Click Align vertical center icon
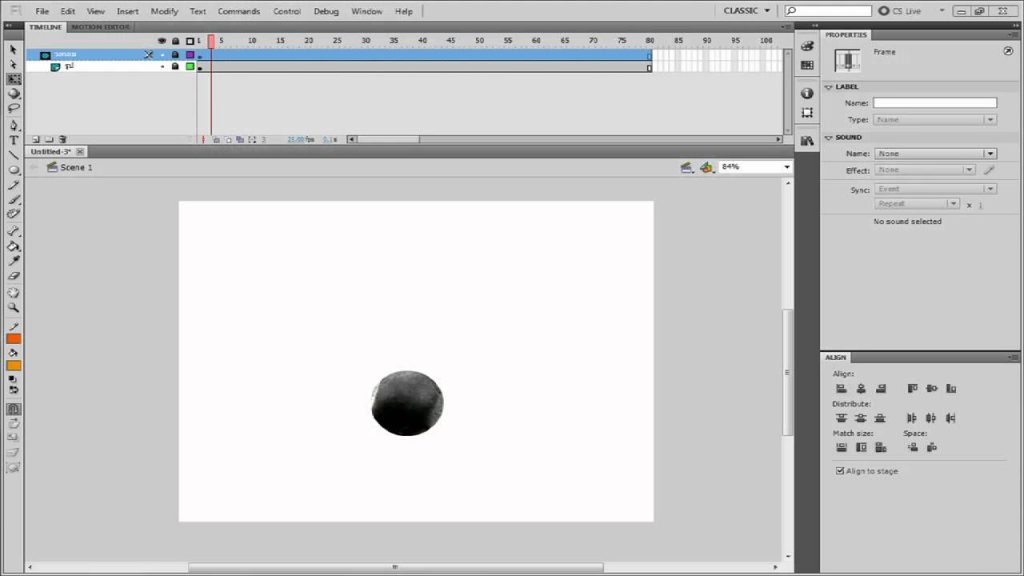1024x576 pixels. coord(931,389)
